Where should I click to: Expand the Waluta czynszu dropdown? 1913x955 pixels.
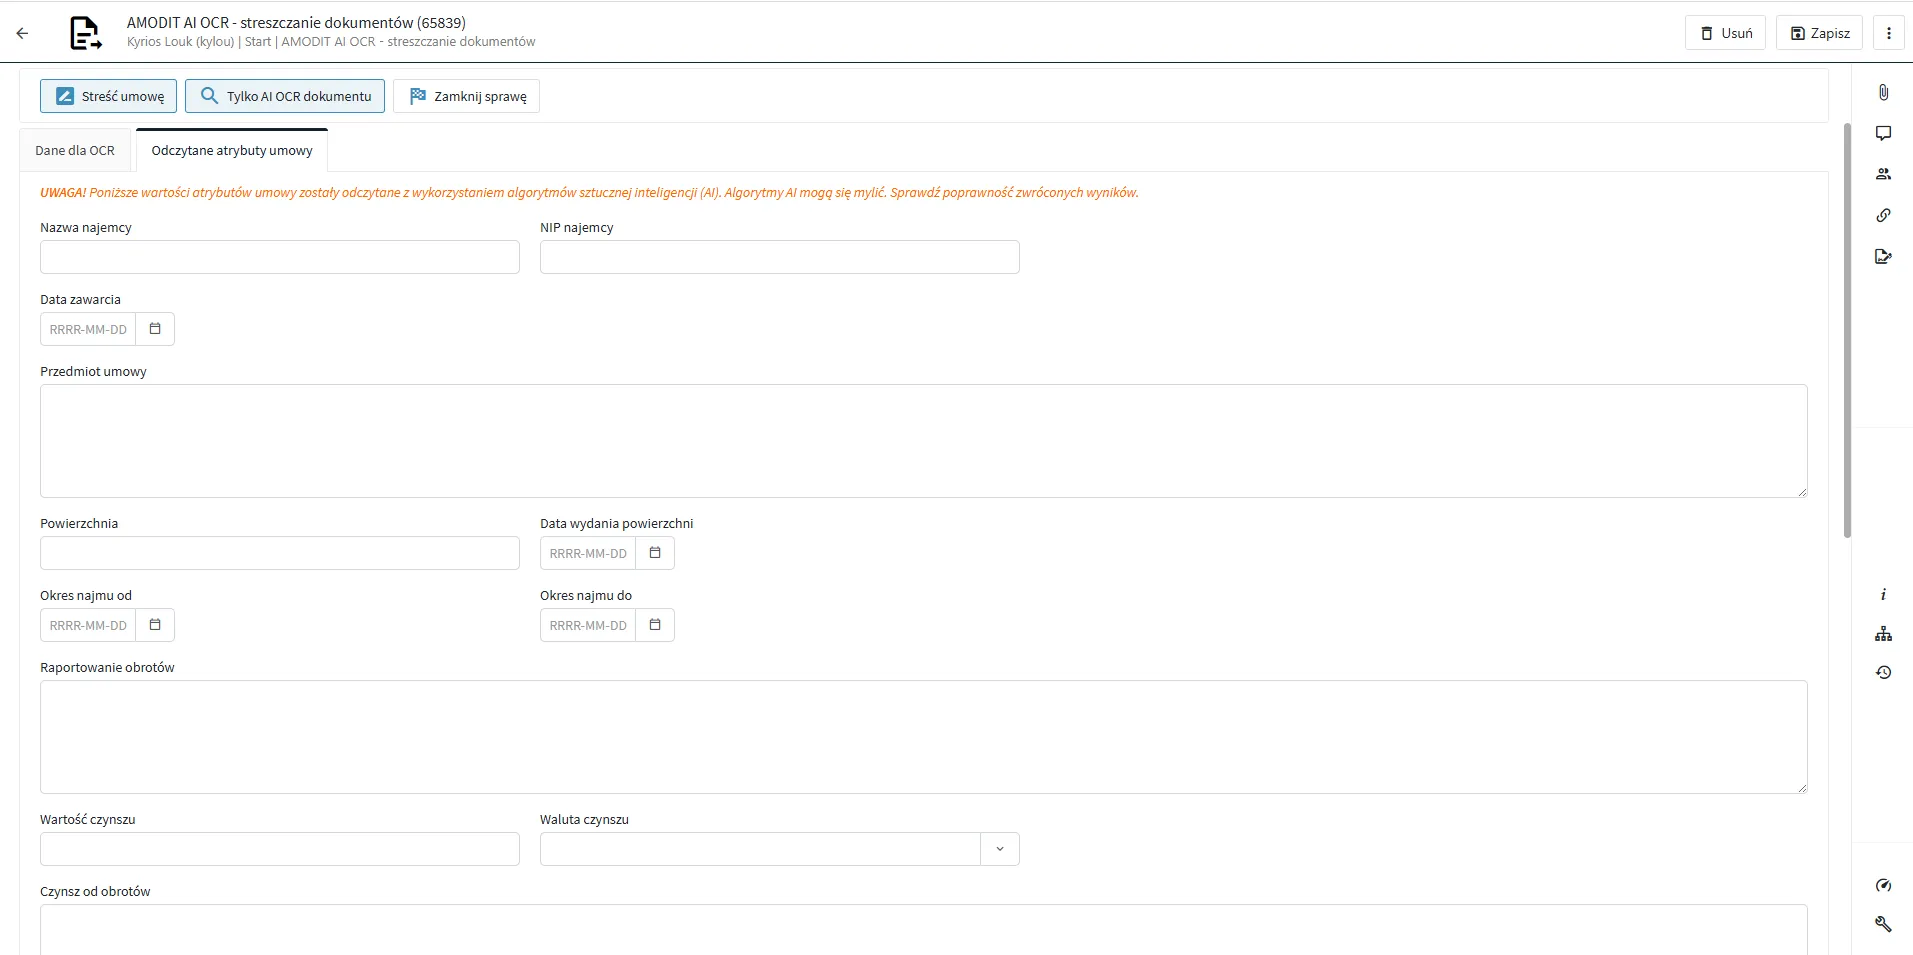coord(1000,849)
